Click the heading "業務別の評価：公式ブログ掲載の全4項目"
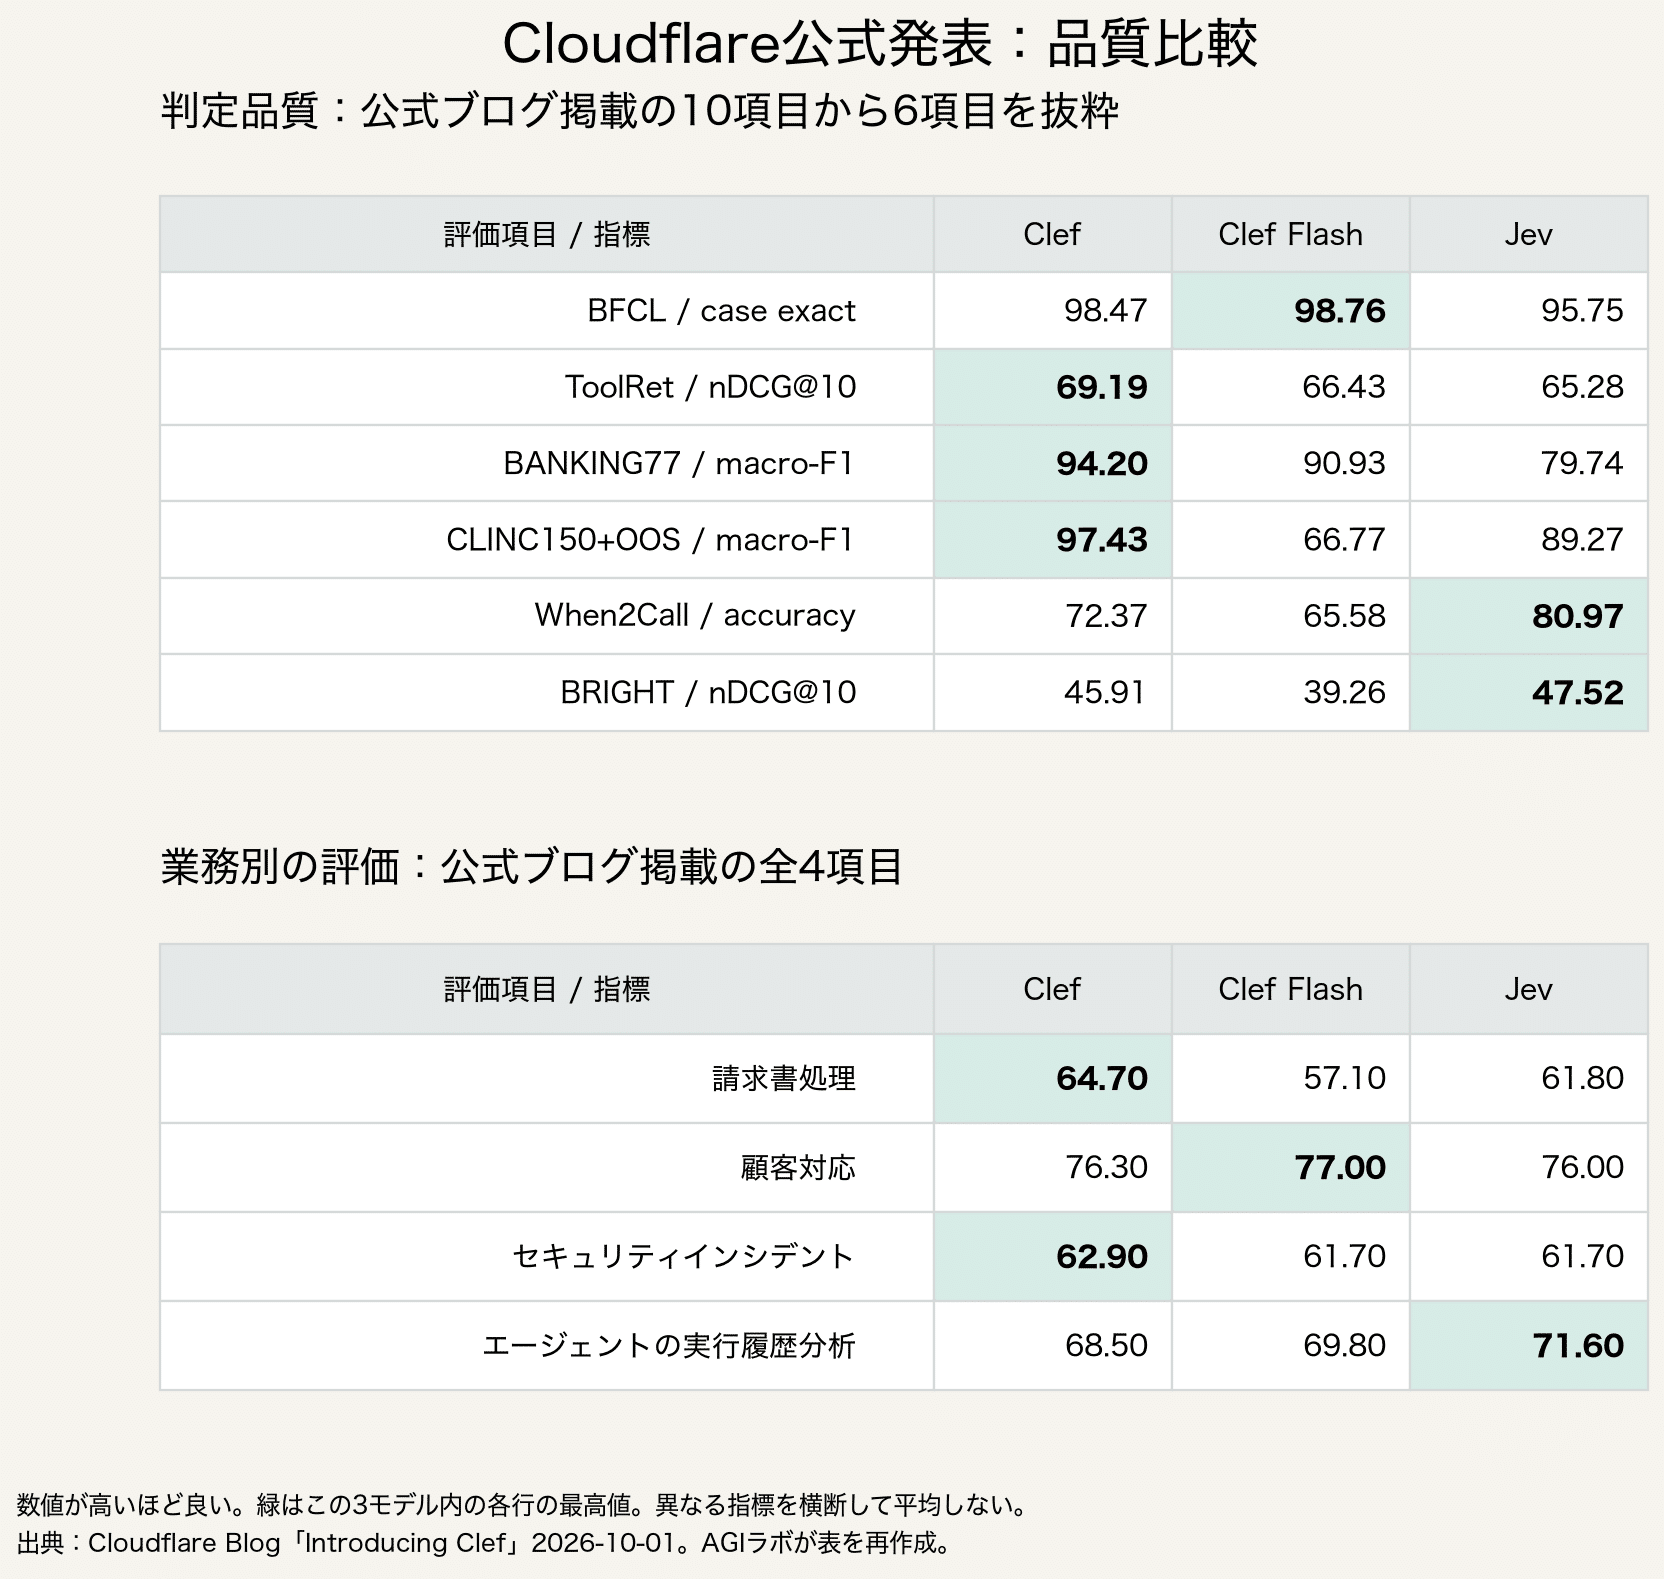Image resolution: width=1664 pixels, height=1579 pixels. [532, 867]
